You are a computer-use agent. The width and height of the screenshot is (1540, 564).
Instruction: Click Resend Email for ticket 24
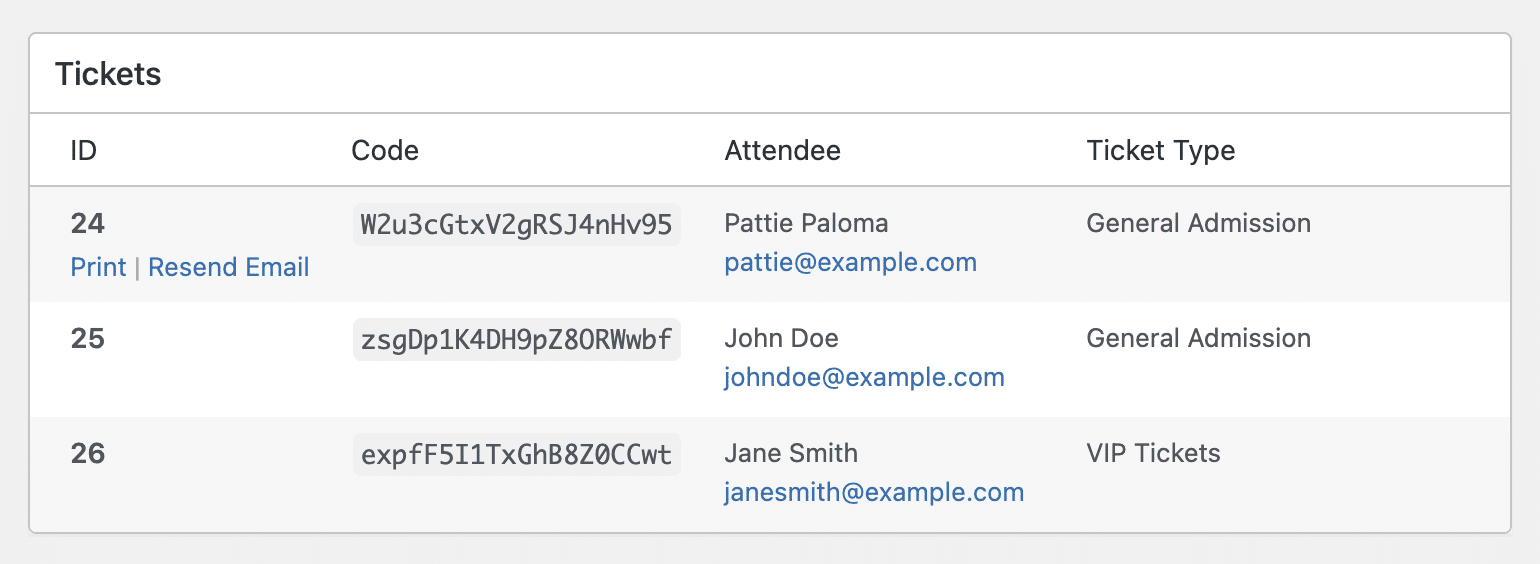tap(229, 267)
